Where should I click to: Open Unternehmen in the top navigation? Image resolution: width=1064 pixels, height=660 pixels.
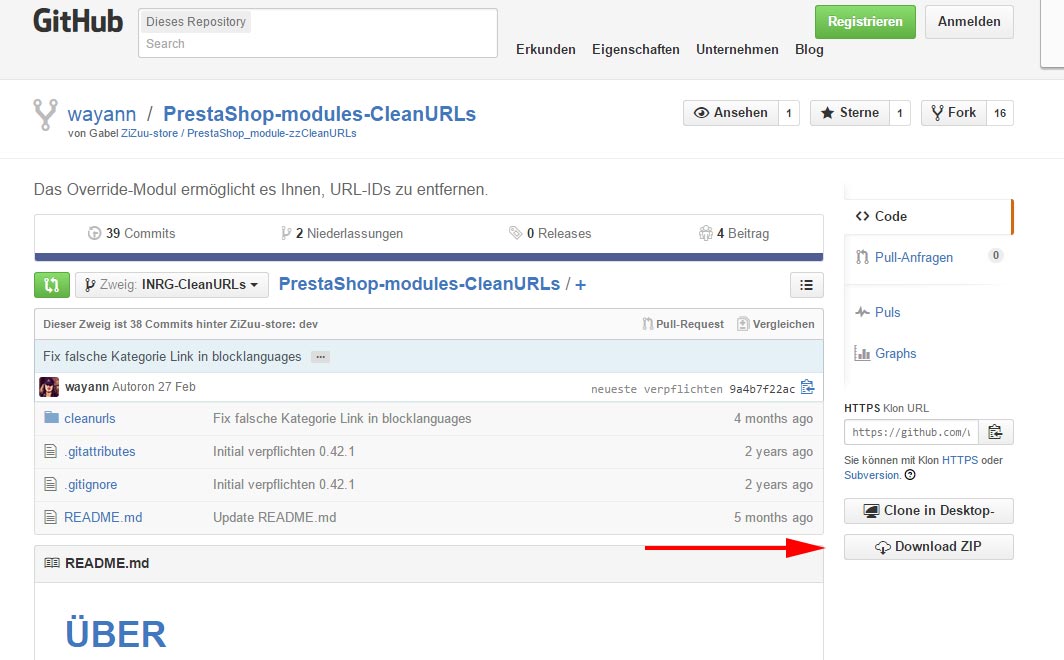[x=737, y=50]
